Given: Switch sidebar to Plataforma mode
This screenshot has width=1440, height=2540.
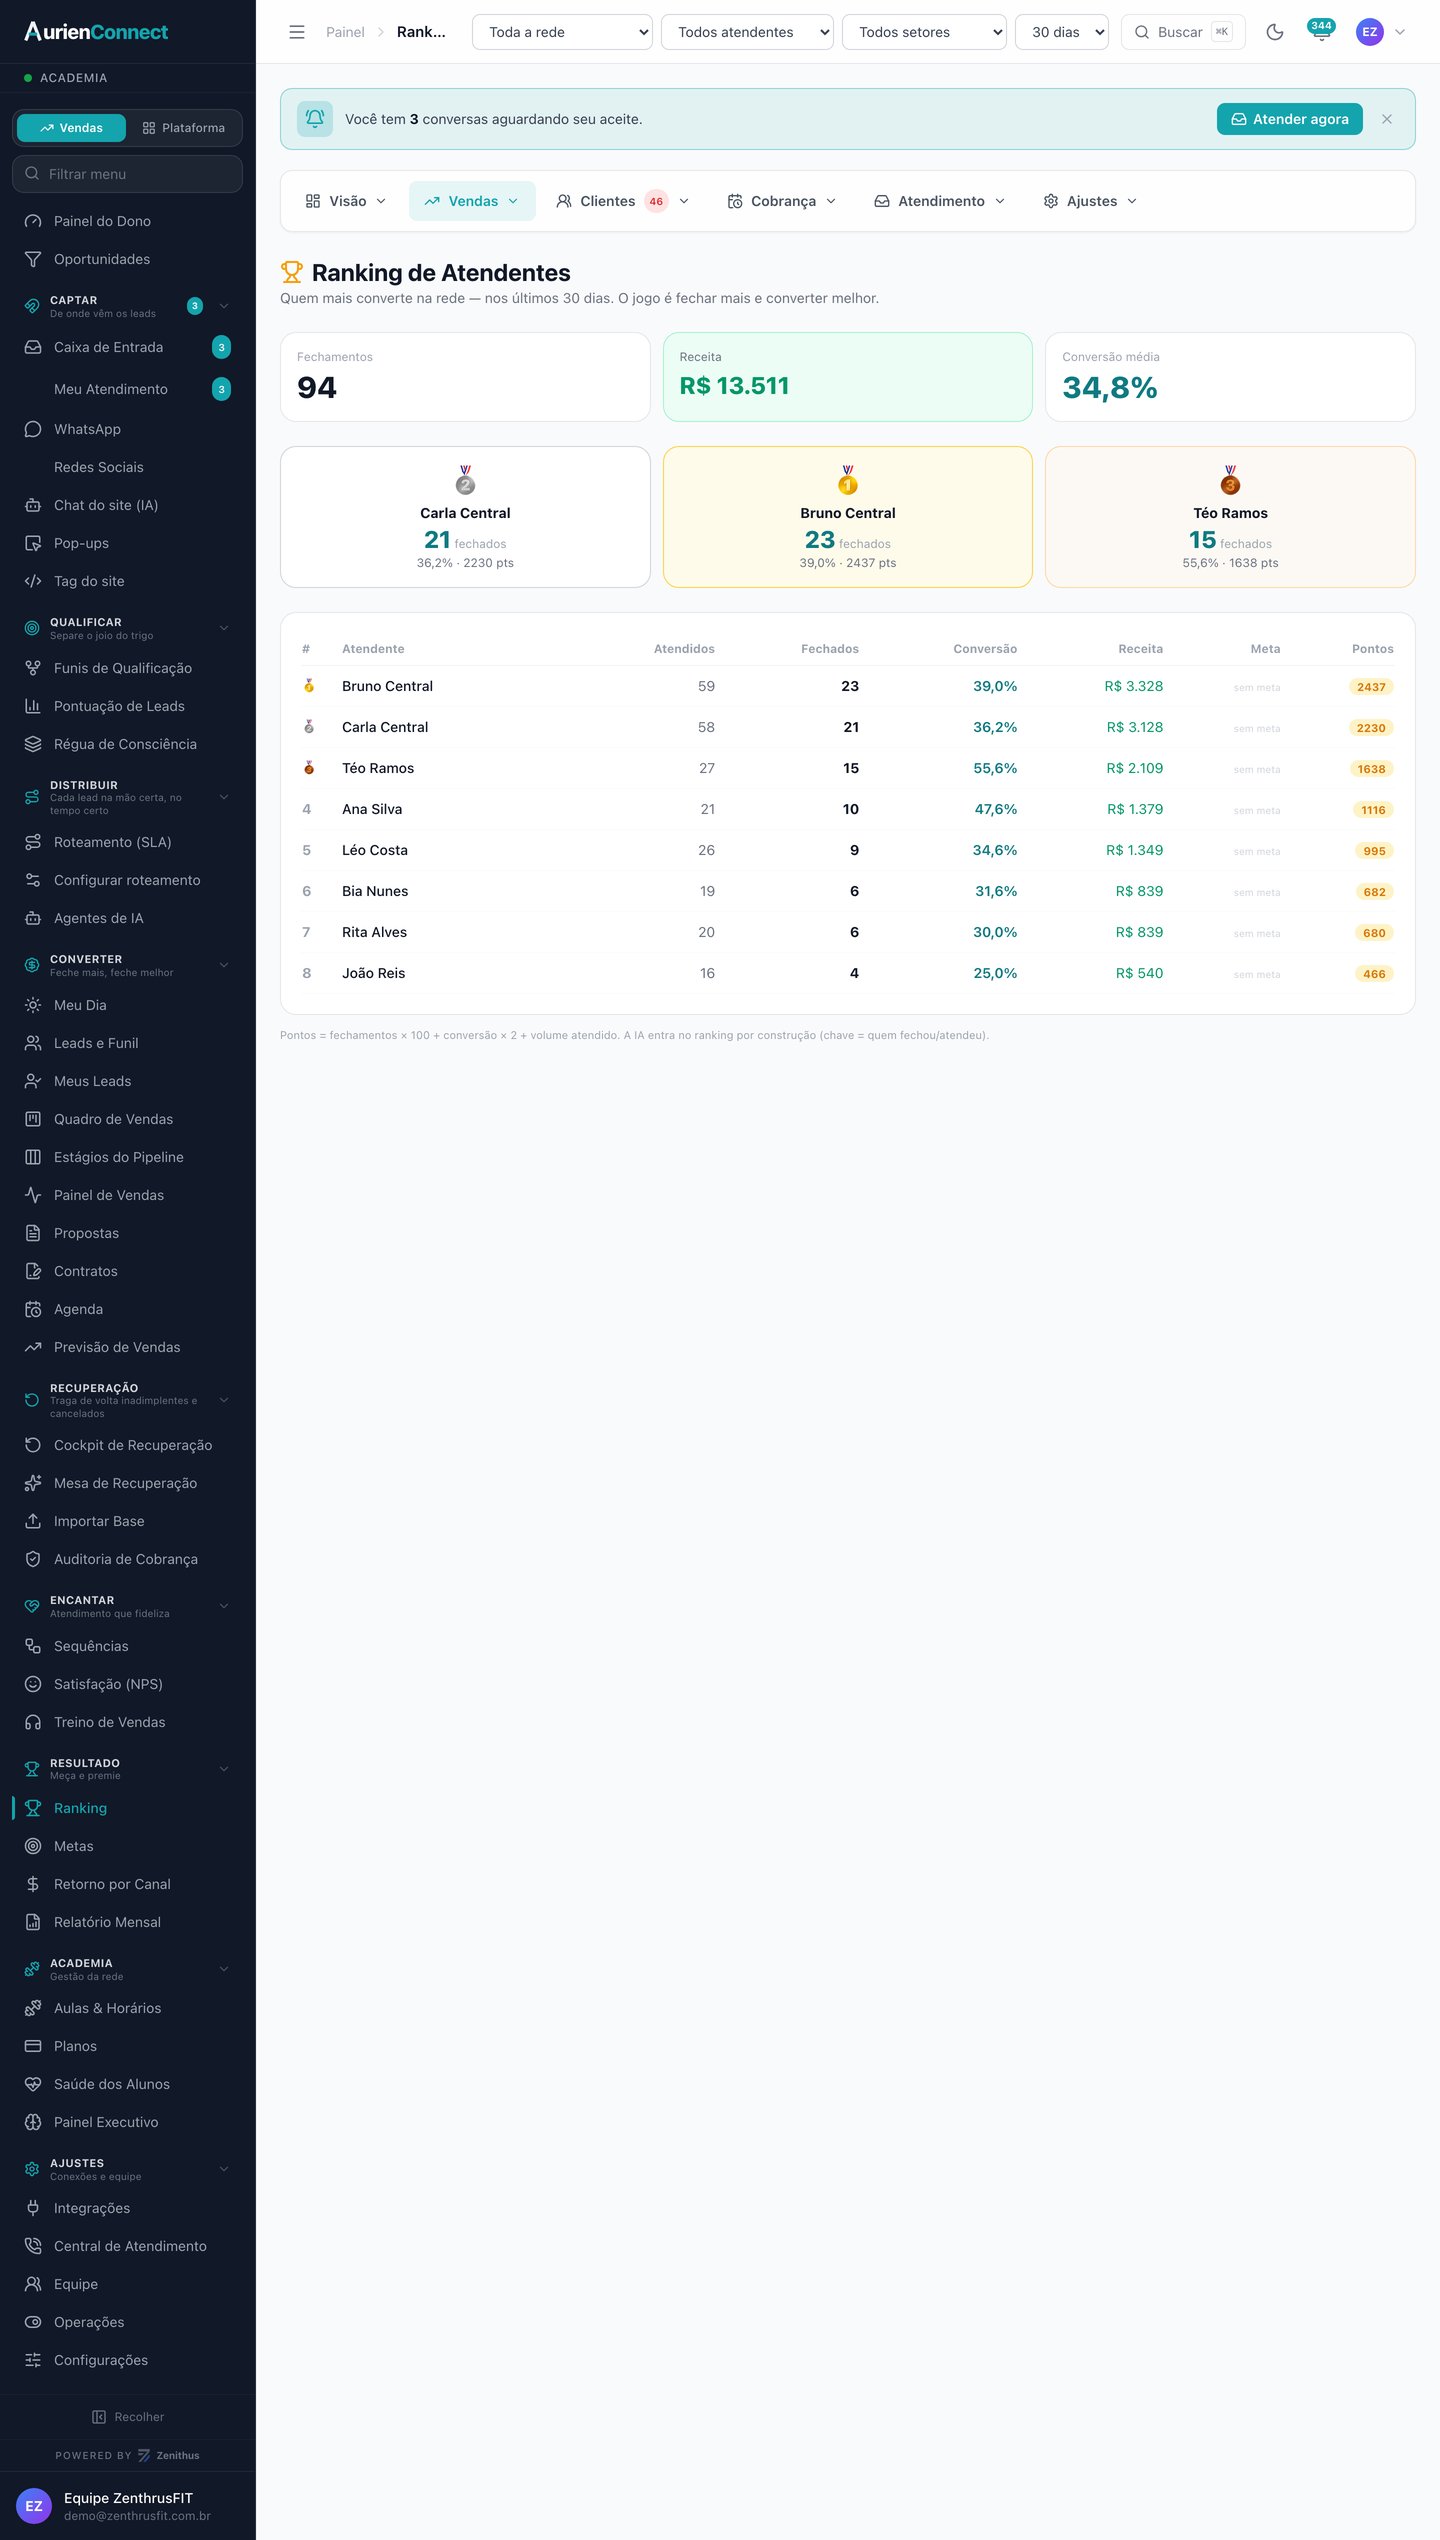Looking at the screenshot, I should click(x=184, y=128).
